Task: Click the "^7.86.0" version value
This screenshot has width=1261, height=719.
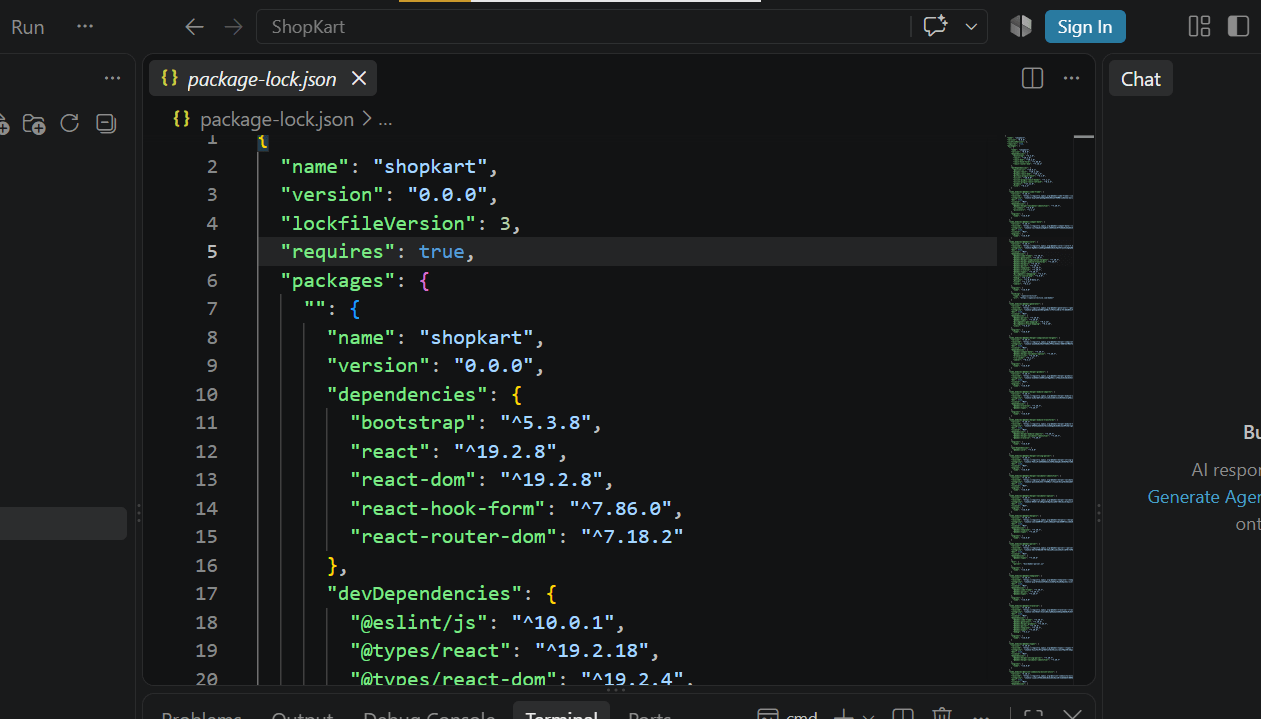Action: click(622, 508)
